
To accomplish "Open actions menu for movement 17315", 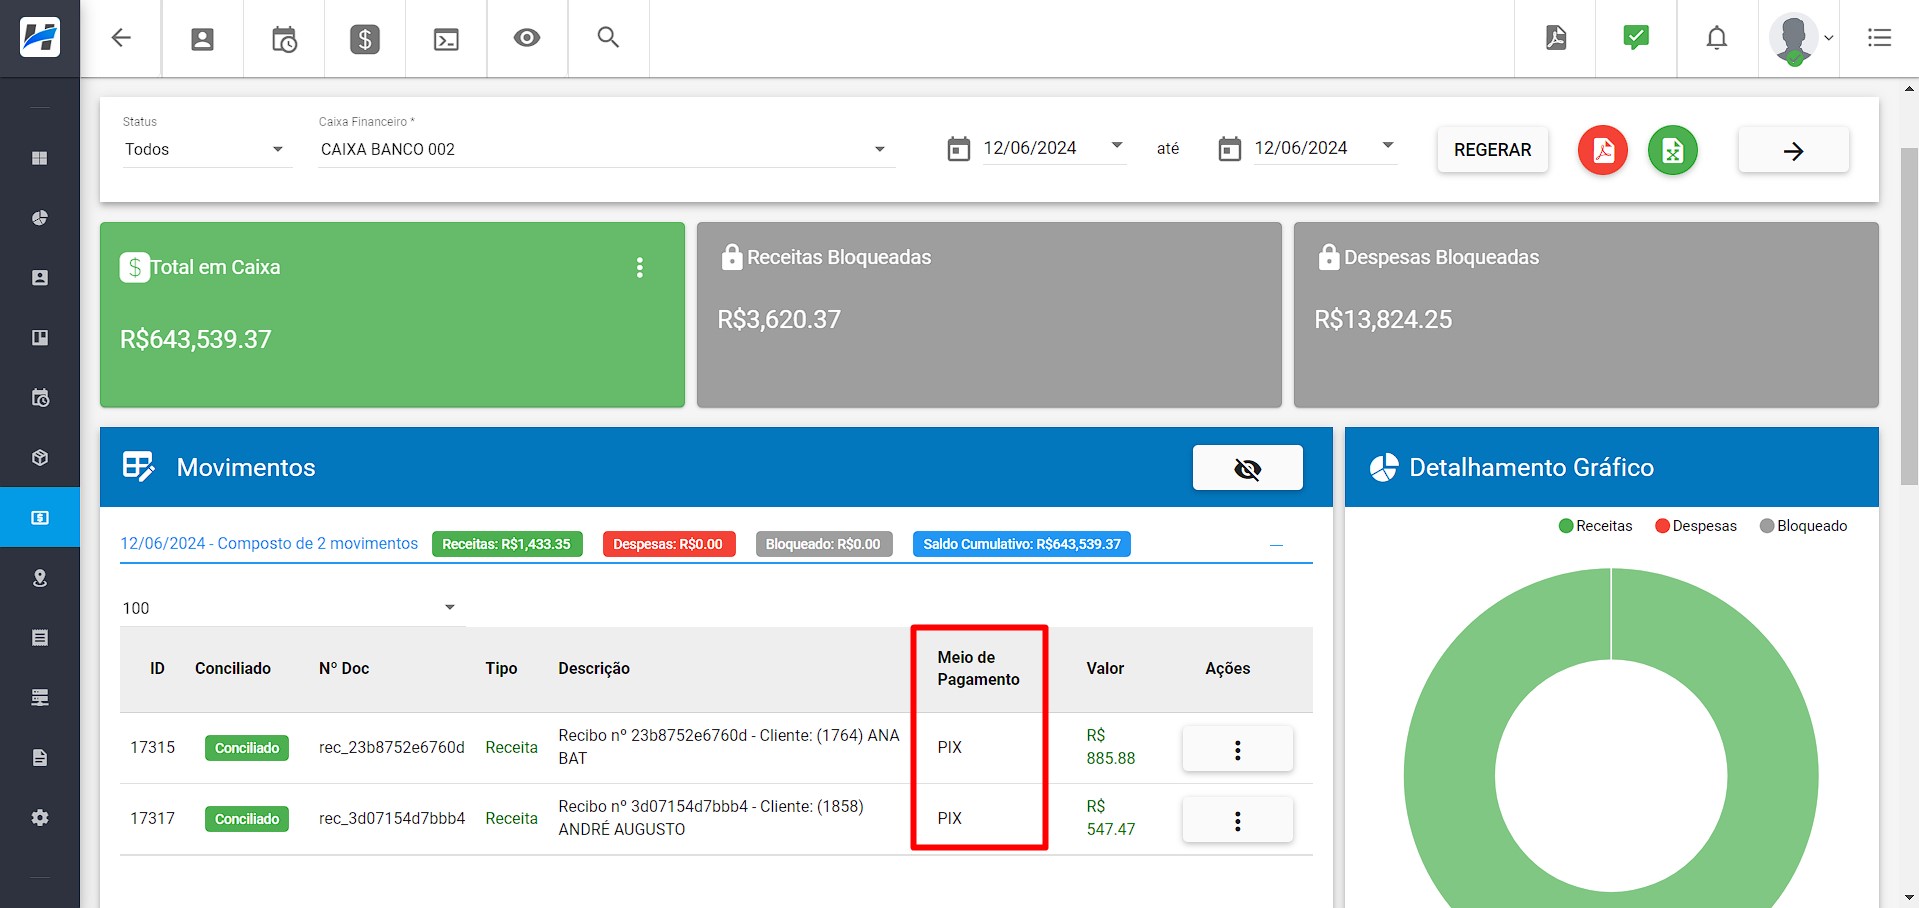I will pos(1237,750).
